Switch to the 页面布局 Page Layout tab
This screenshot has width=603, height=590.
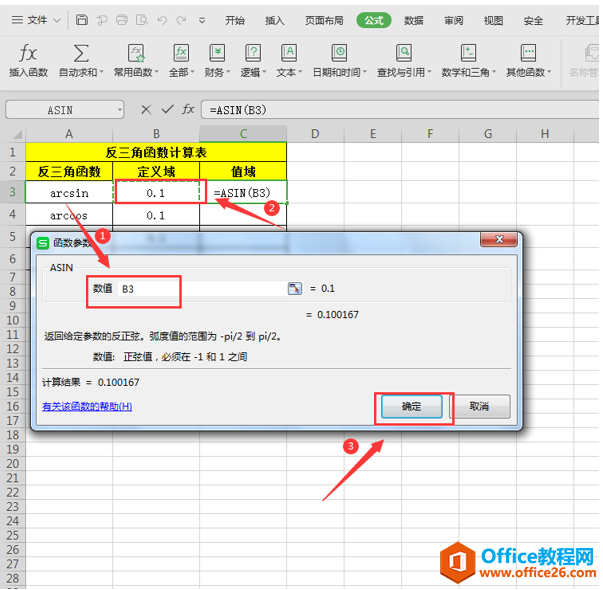point(324,20)
